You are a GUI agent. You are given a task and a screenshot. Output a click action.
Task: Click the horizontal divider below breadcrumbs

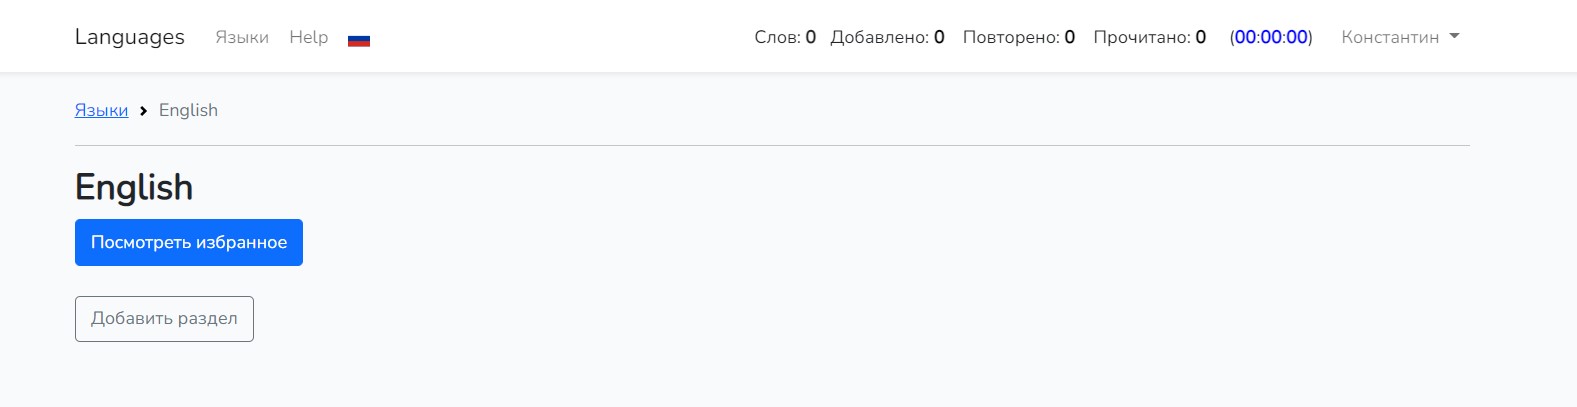pos(772,146)
